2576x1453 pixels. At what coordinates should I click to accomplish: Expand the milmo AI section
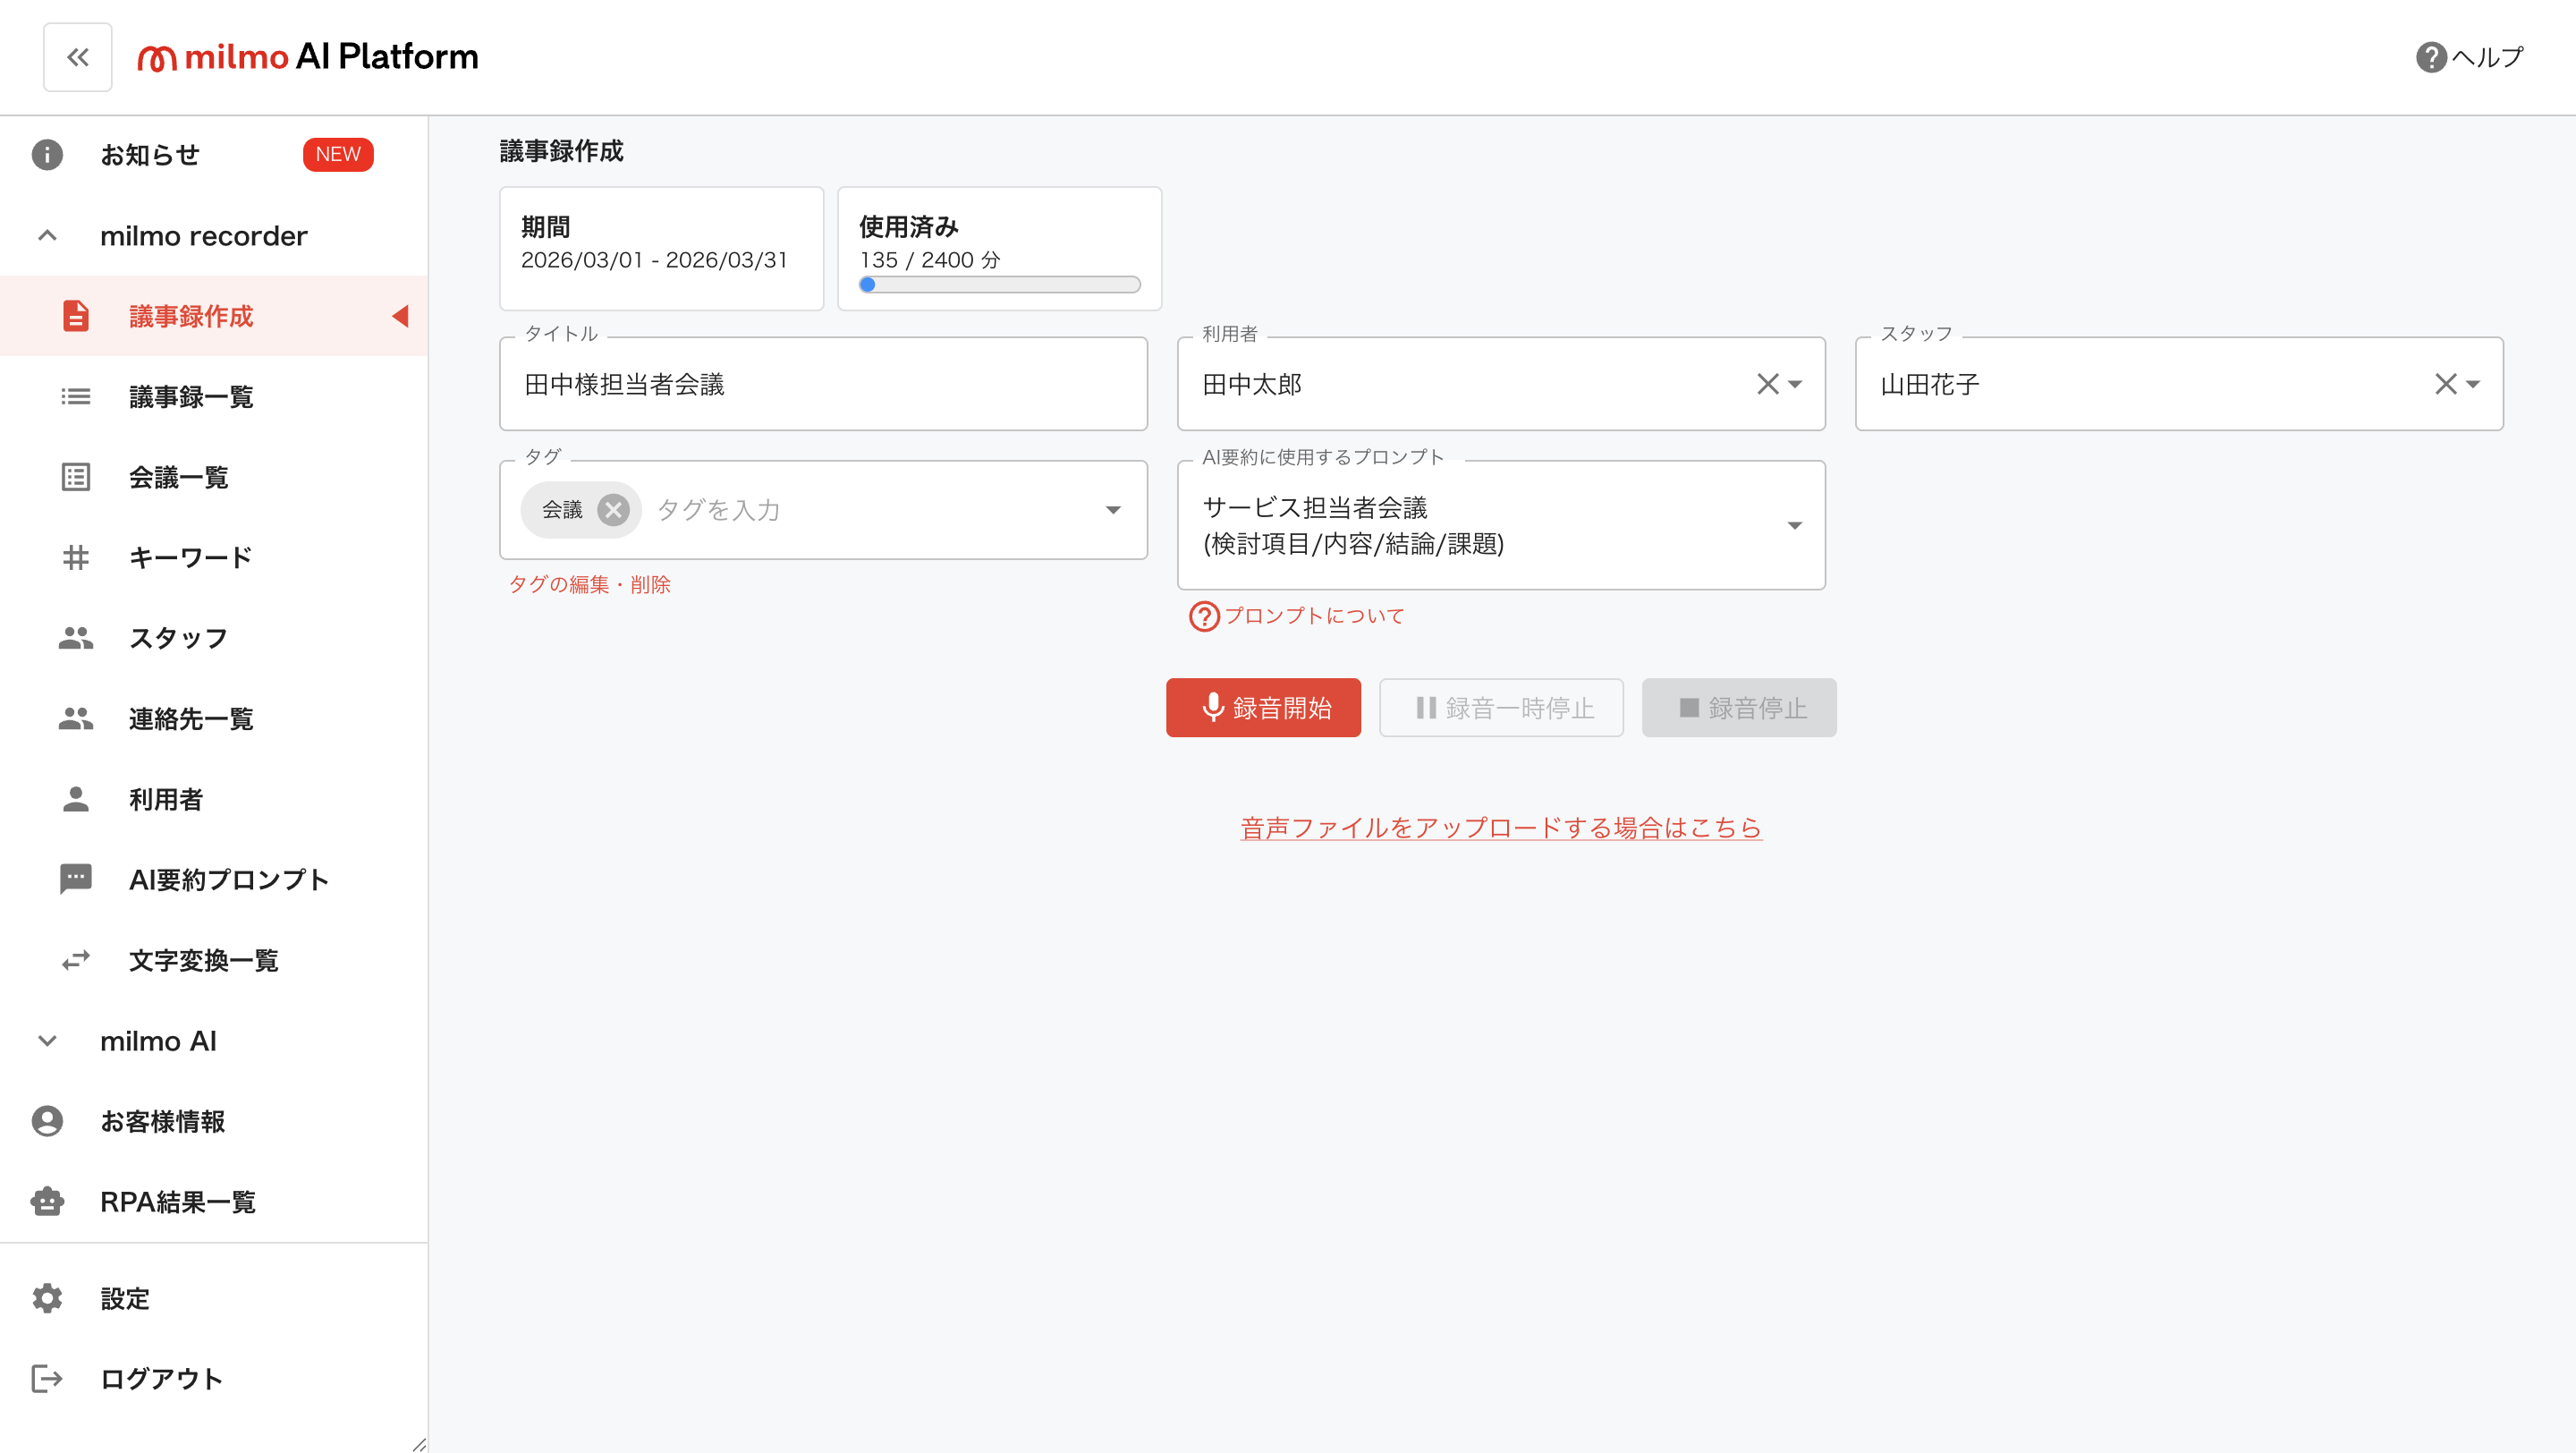click(47, 1041)
